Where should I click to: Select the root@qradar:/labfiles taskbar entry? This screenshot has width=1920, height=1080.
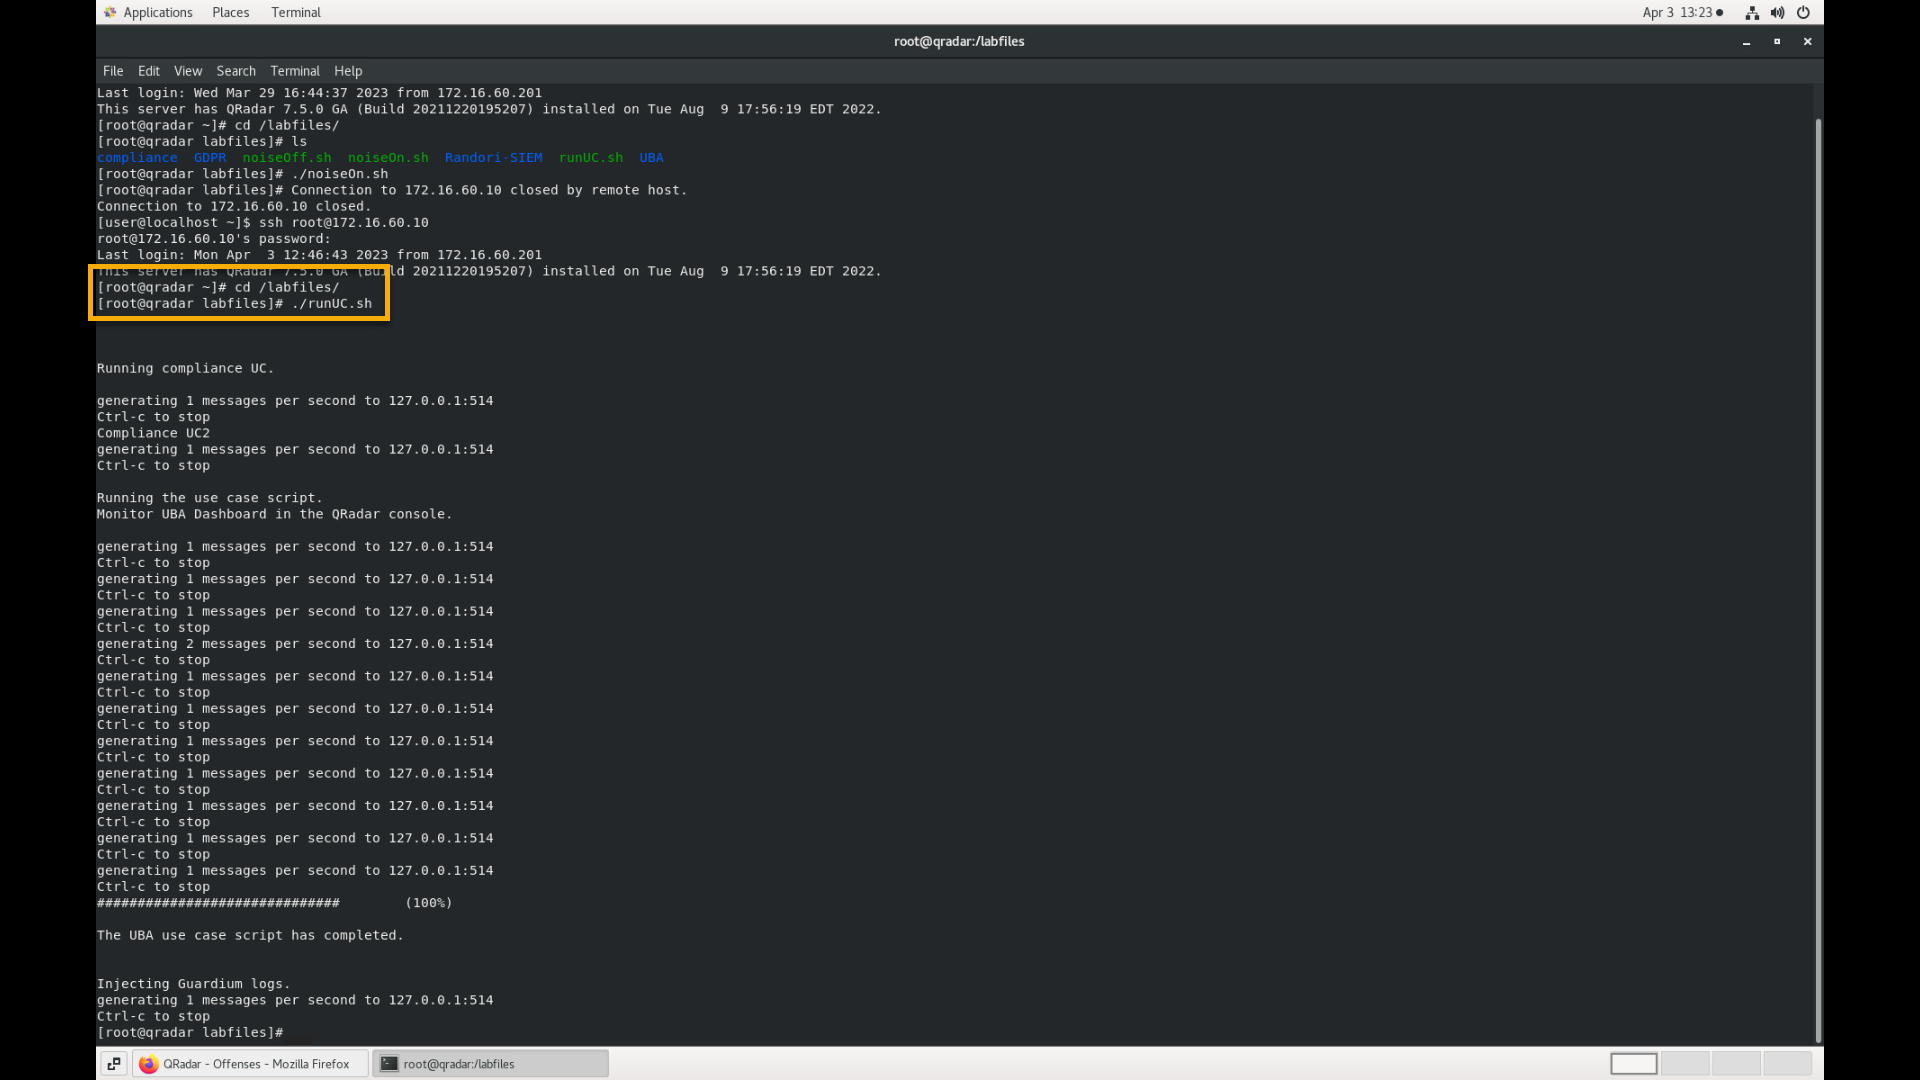click(490, 1063)
